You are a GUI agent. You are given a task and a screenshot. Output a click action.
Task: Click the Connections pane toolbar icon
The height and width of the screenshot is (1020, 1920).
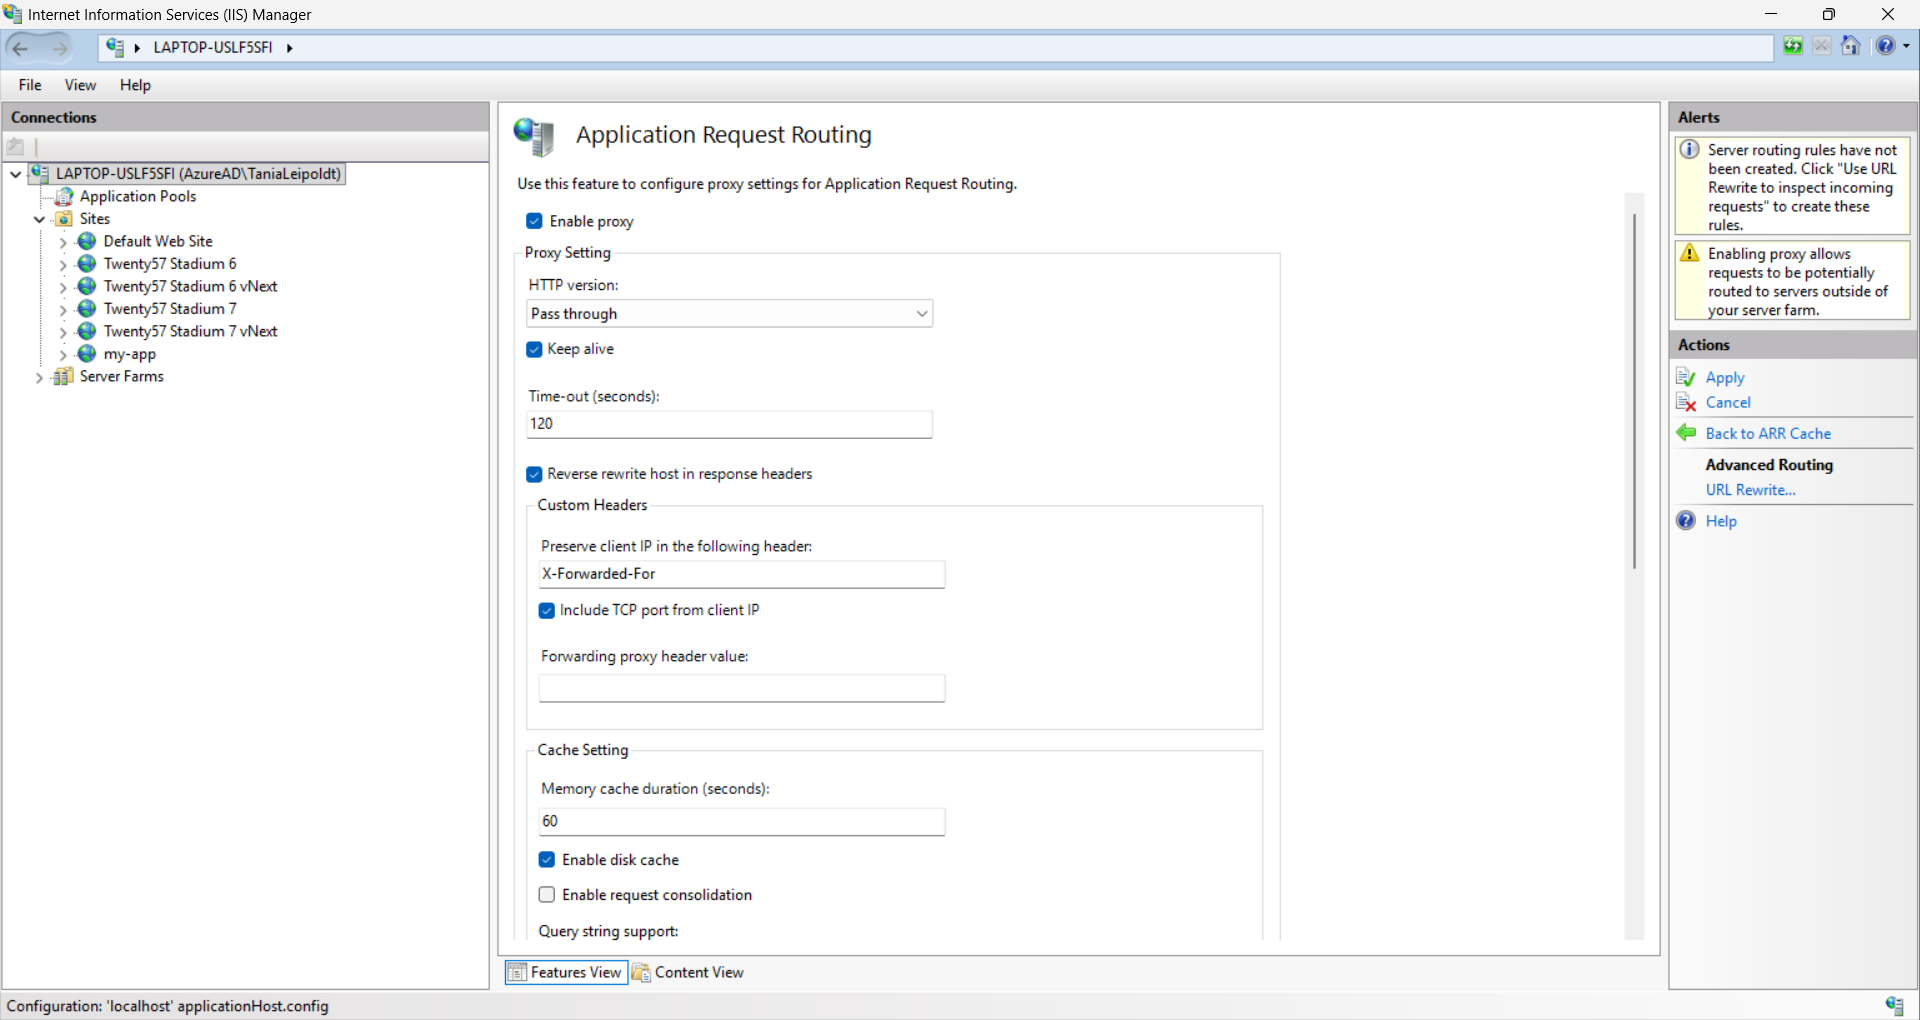[16, 146]
